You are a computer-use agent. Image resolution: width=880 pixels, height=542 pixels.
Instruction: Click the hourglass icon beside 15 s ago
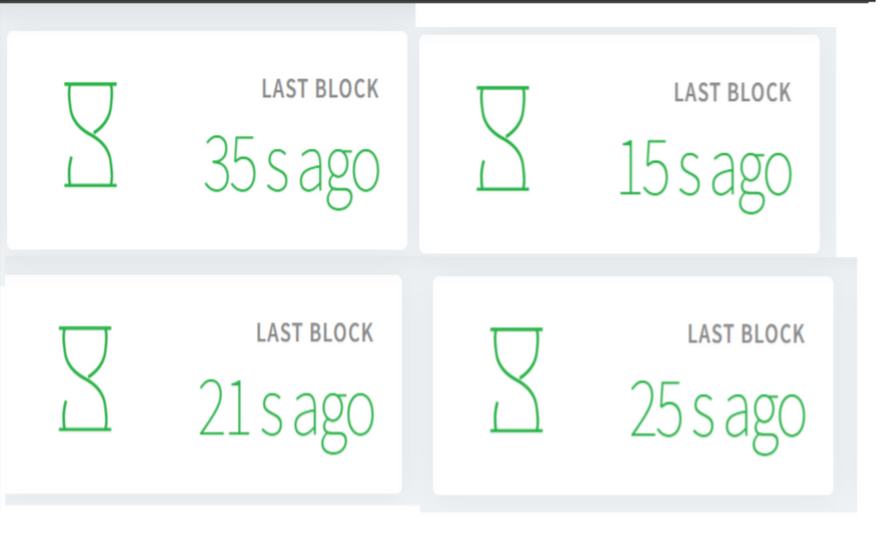[x=503, y=139]
